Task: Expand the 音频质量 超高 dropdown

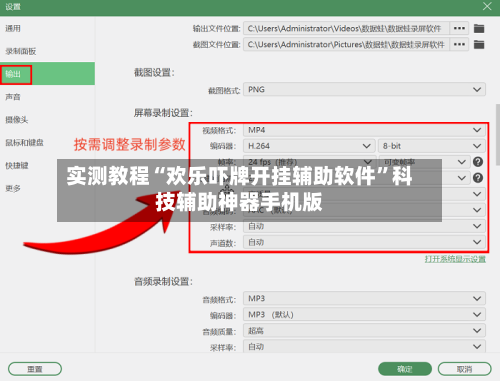Action: (364, 331)
